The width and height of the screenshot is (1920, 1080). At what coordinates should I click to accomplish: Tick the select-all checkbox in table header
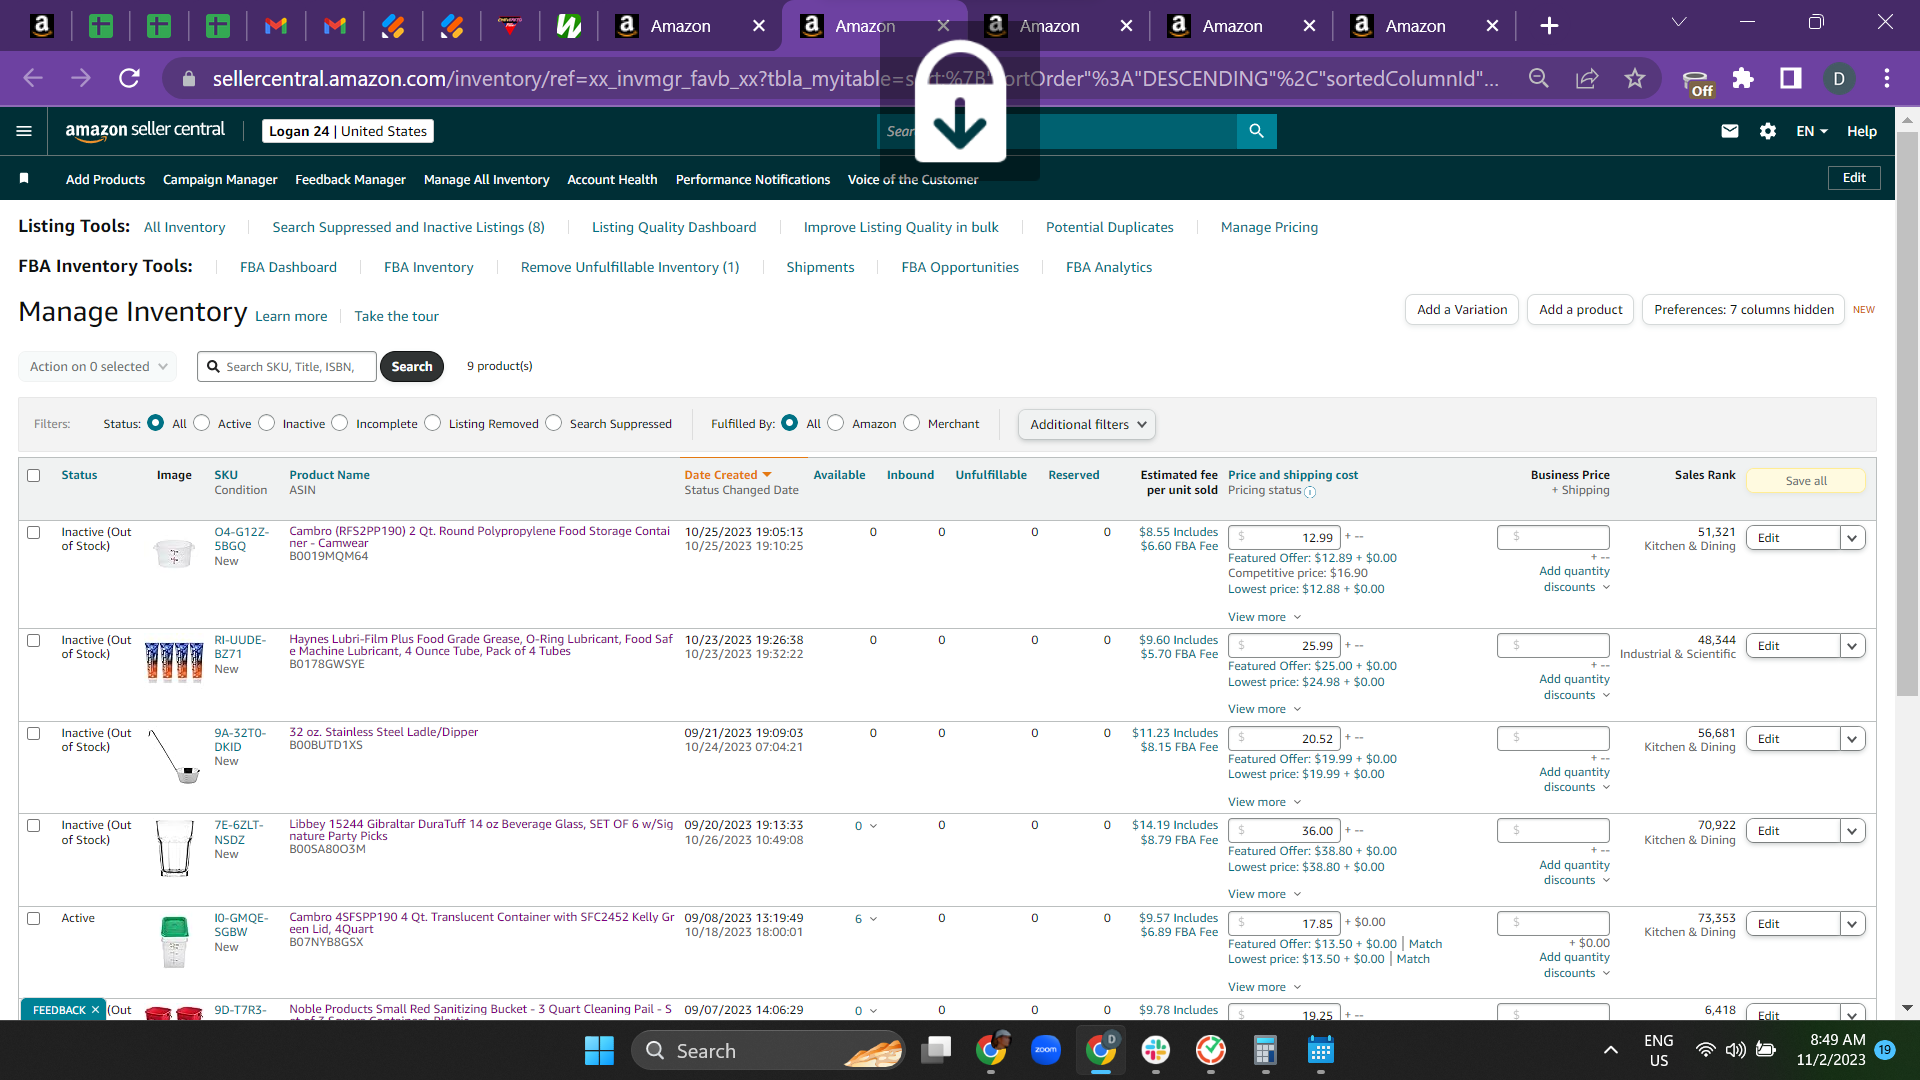(34, 475)
